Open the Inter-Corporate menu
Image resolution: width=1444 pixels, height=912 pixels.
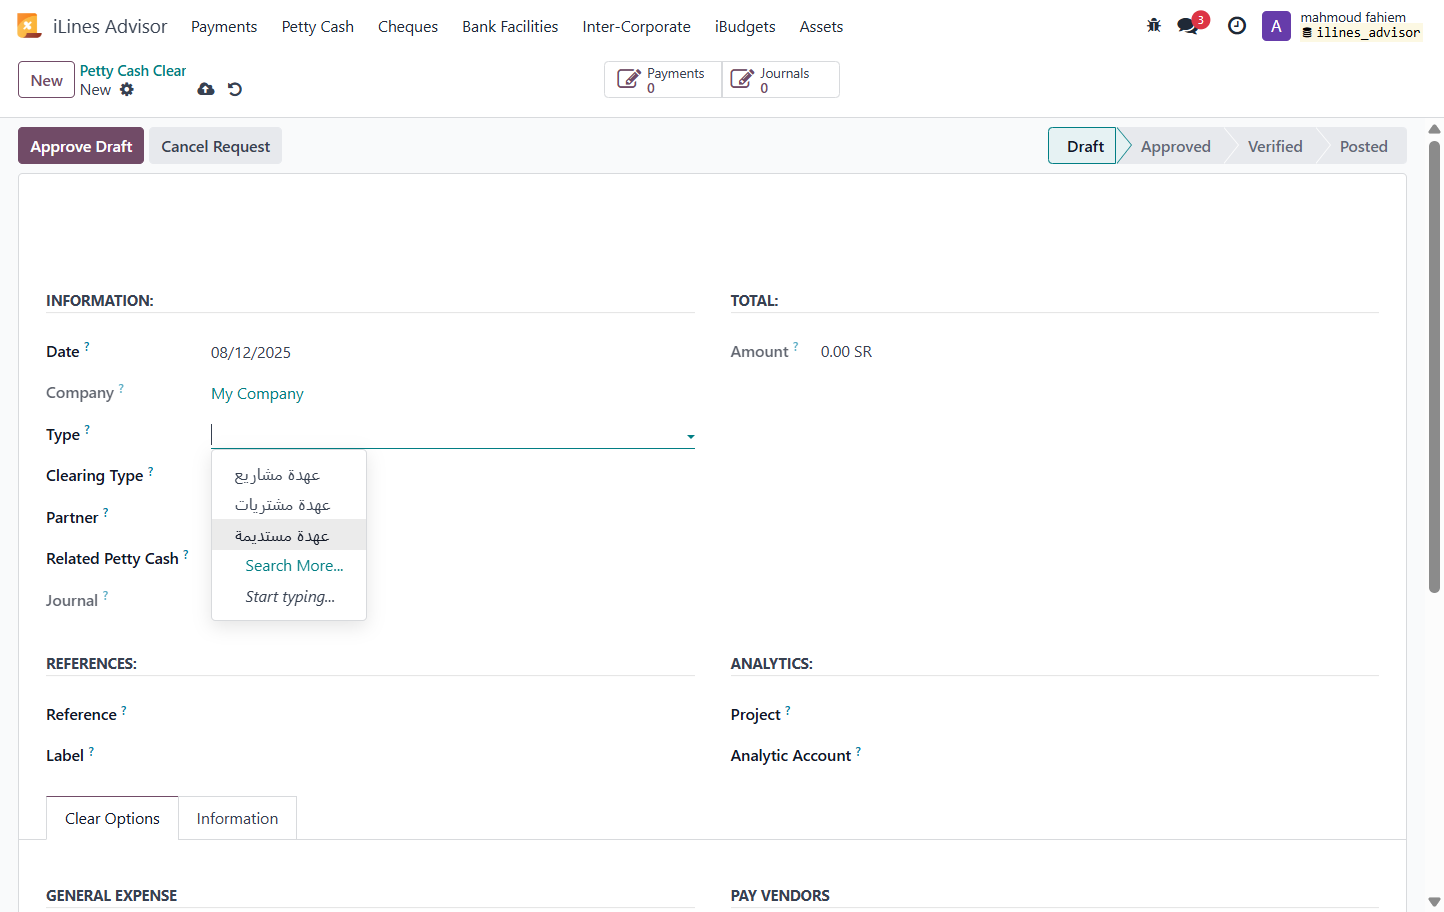[637, 27]
